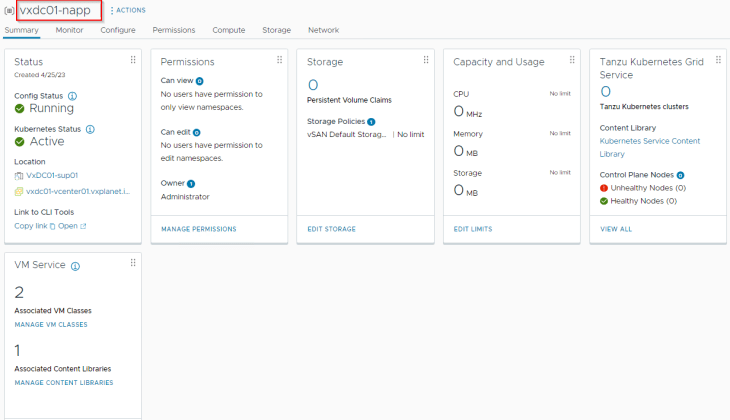Click the Memory No limit label
The image size is (730, 420).
560,133
